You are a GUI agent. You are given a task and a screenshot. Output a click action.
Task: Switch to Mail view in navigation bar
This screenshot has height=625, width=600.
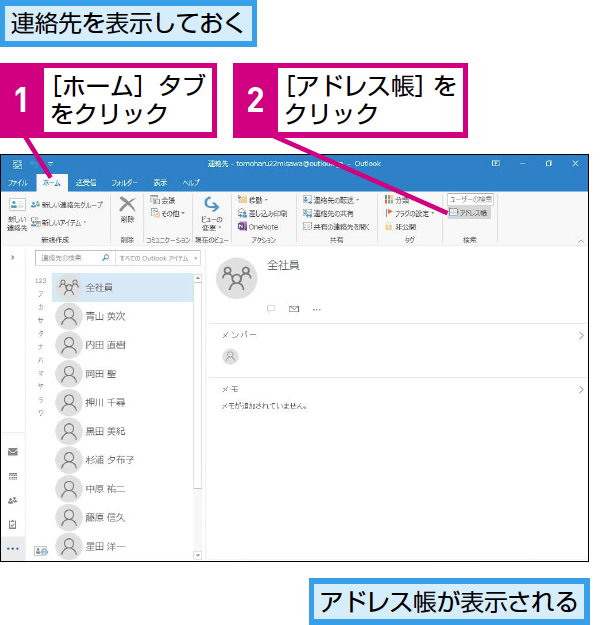(13, 452)
